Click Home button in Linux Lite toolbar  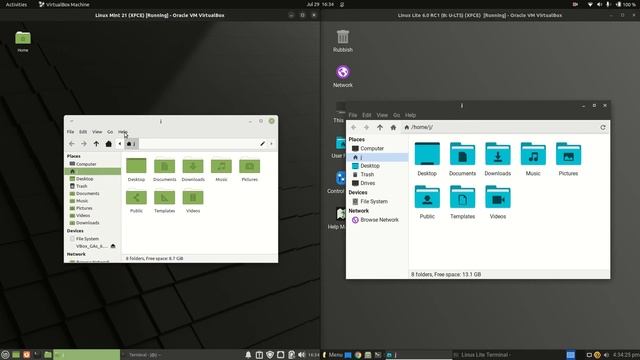(393, 127)
